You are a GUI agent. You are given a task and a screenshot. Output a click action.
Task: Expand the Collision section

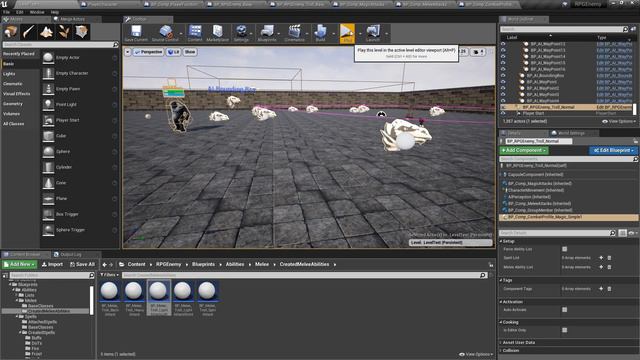click(501, 351)
